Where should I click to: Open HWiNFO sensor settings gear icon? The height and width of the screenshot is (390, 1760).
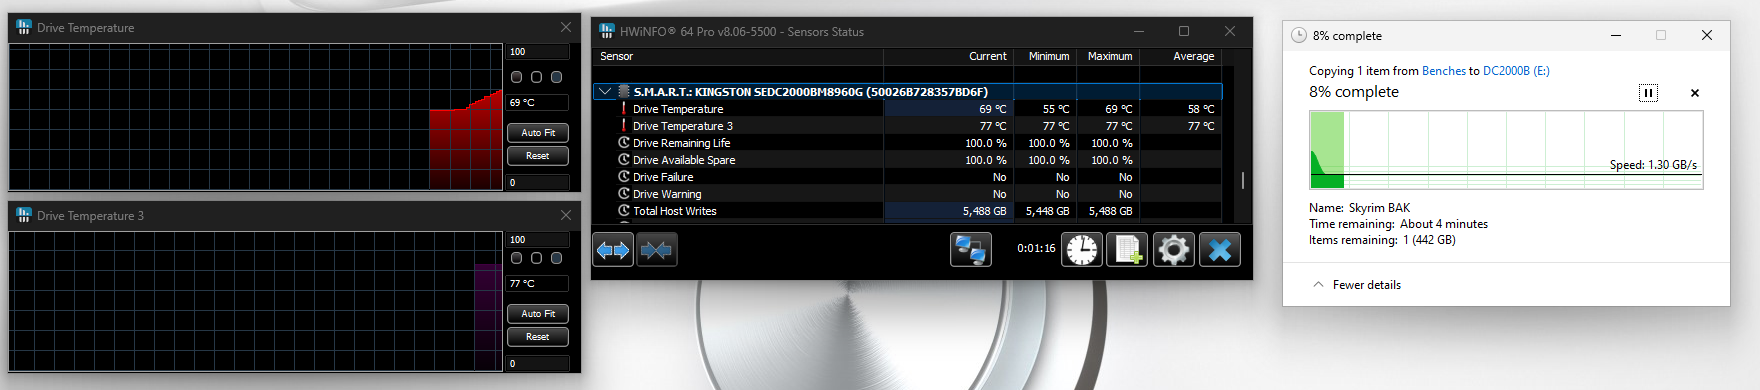[1174, 249]
